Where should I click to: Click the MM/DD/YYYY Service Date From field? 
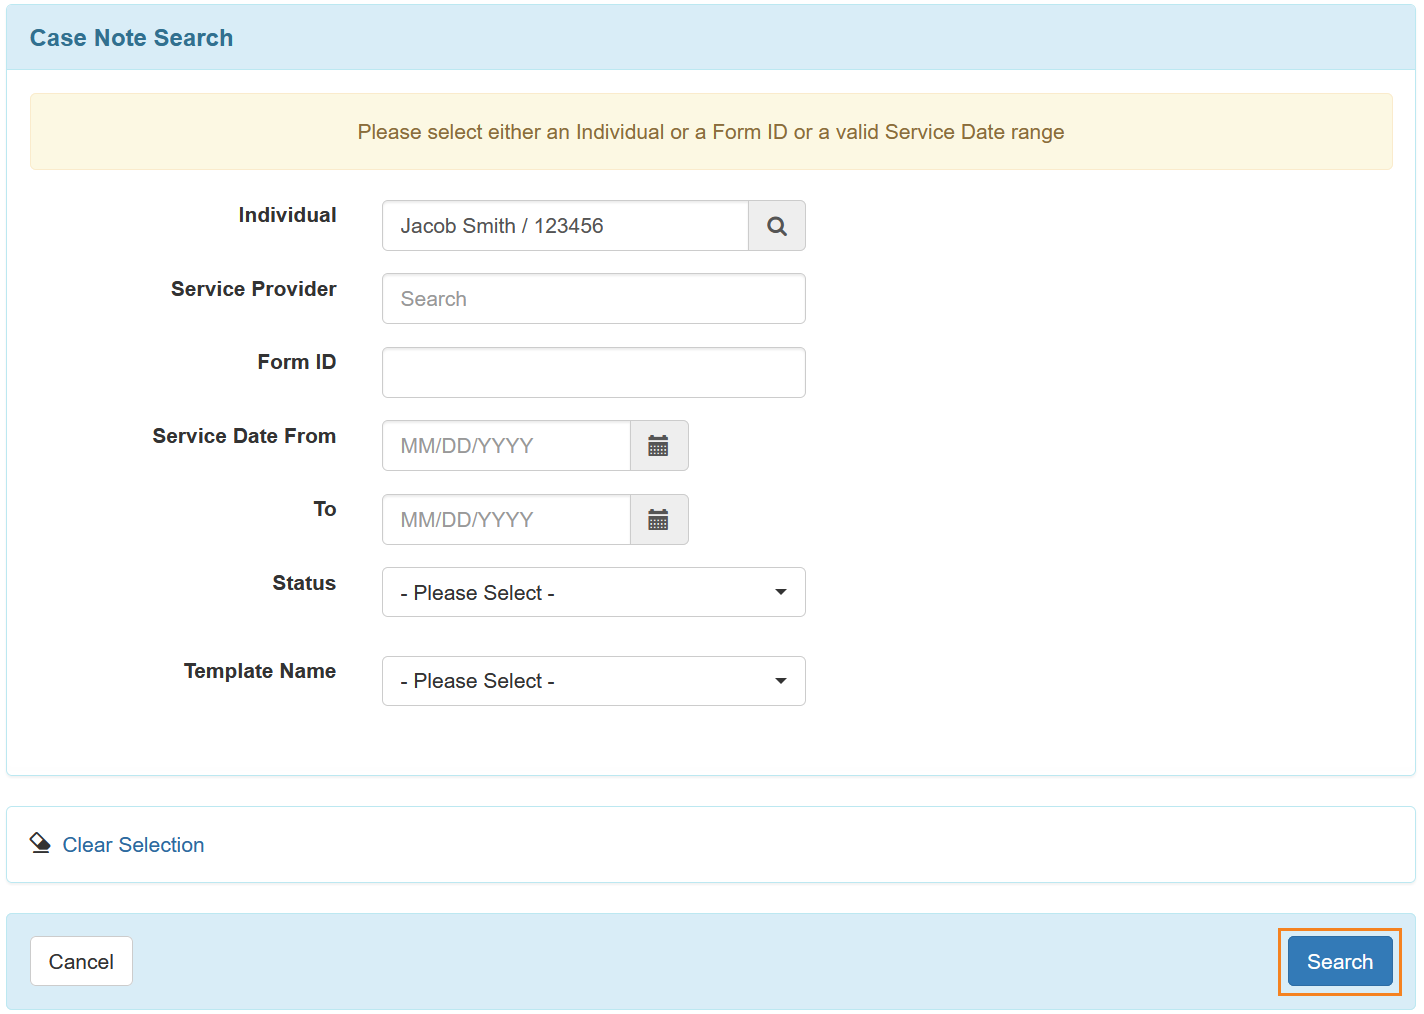click(505, 445)
